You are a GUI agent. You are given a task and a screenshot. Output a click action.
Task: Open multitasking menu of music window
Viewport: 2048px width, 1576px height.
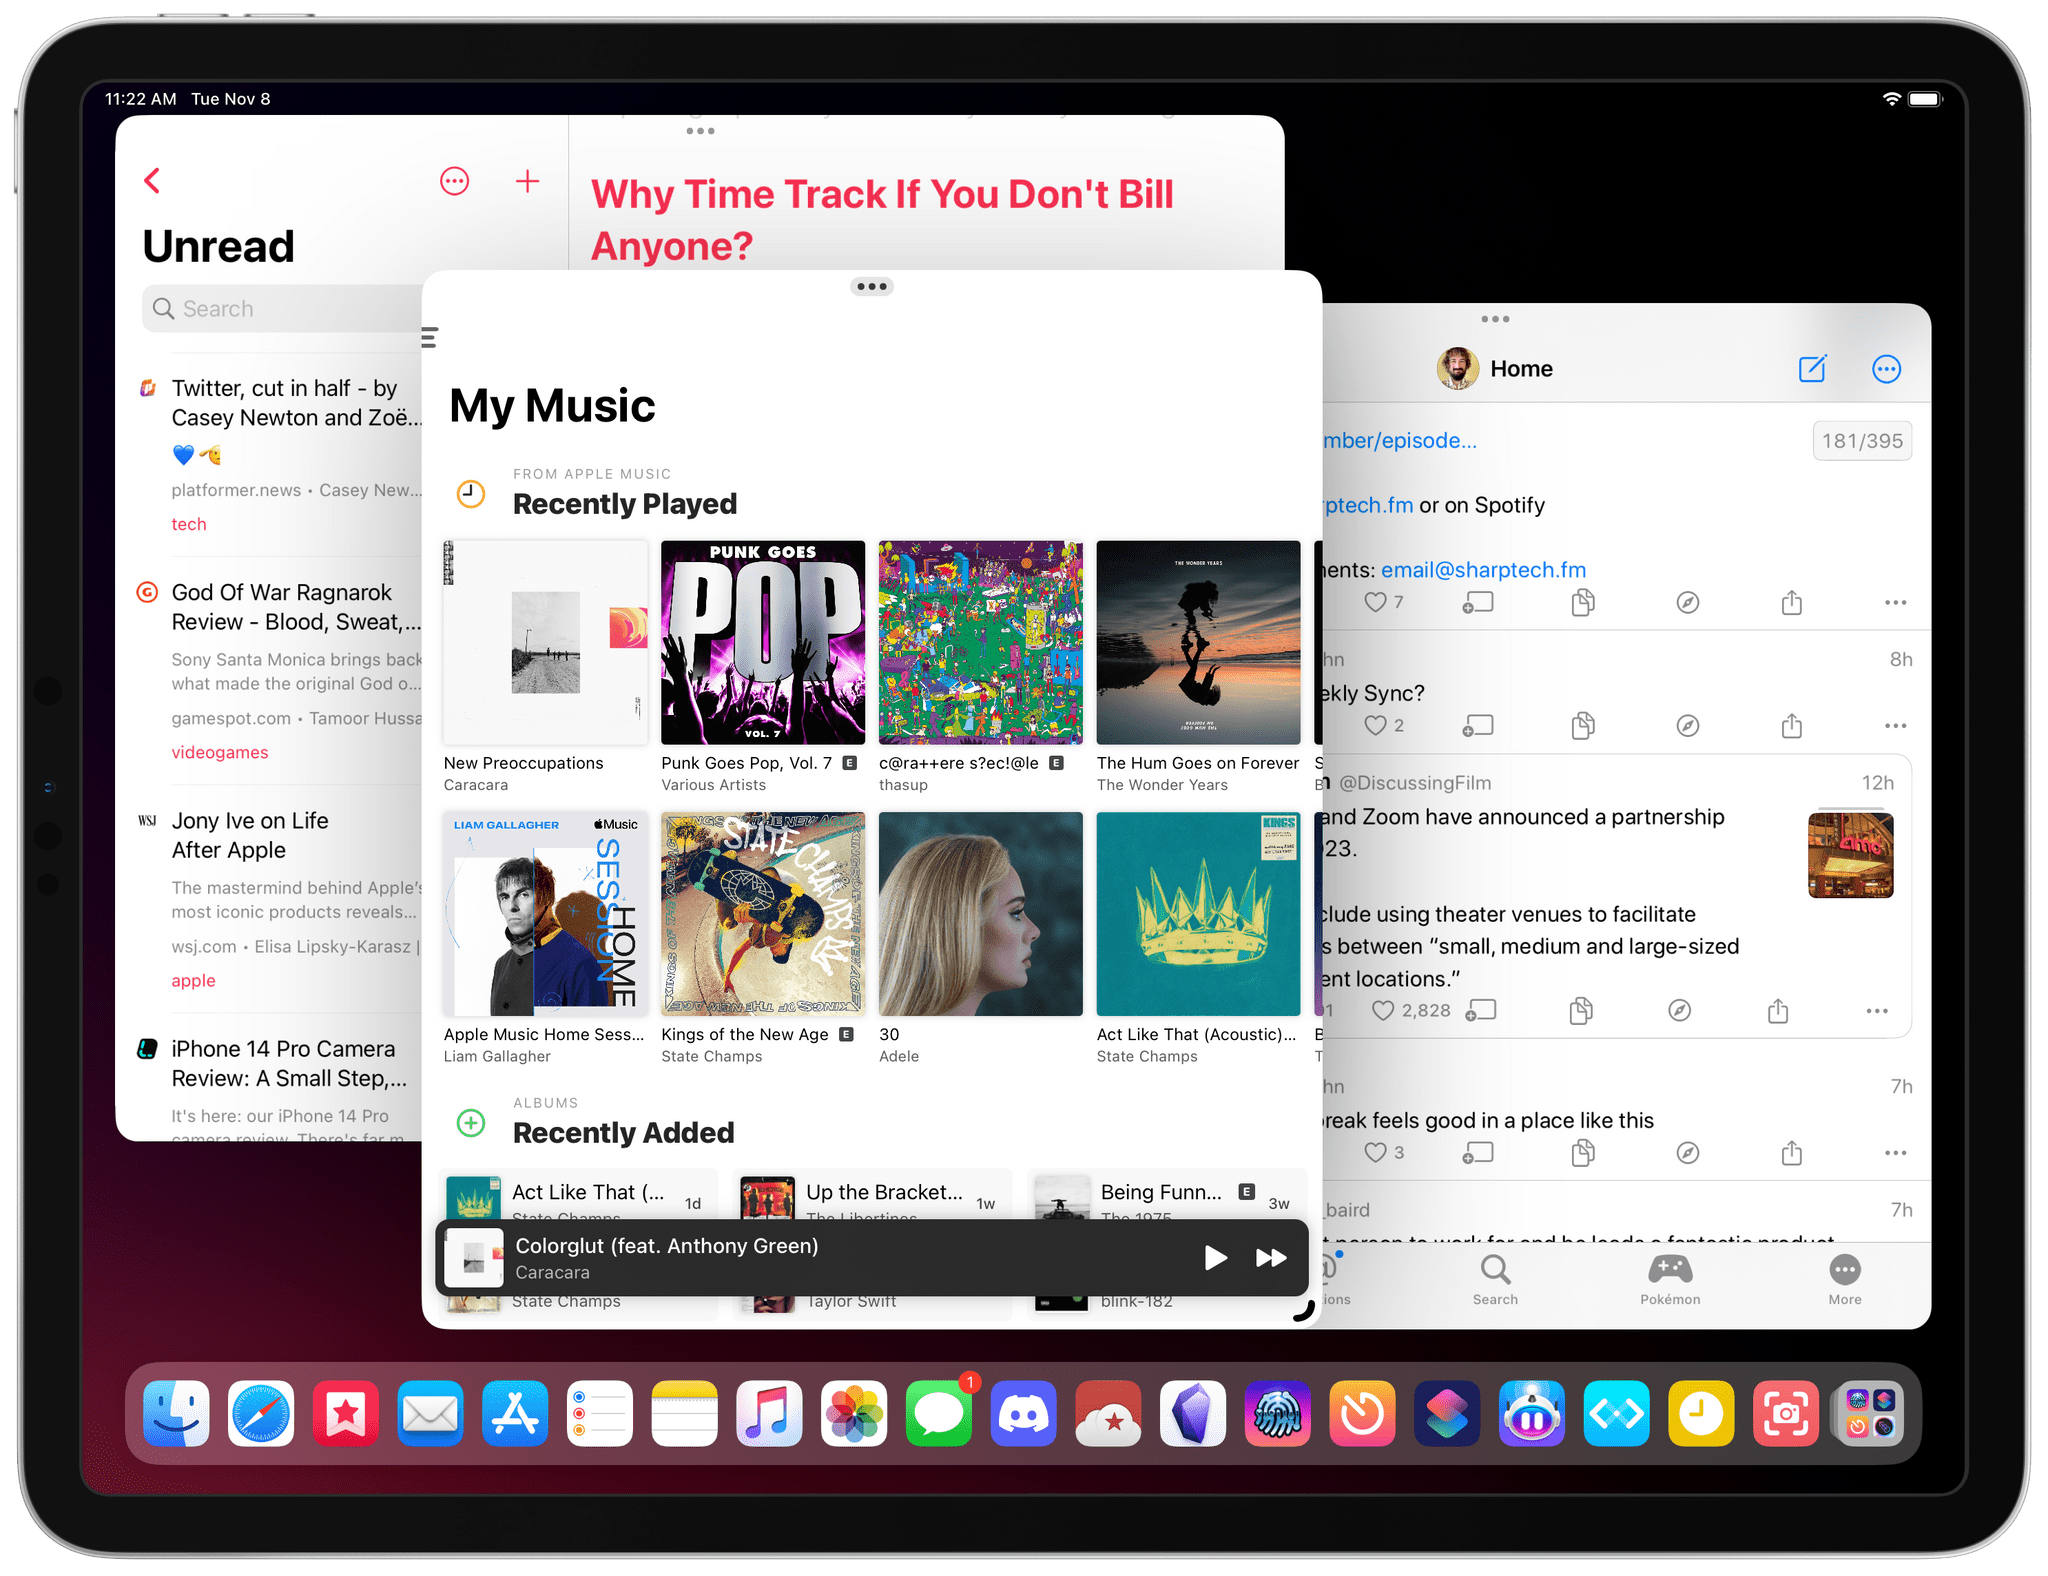(872, 287)
